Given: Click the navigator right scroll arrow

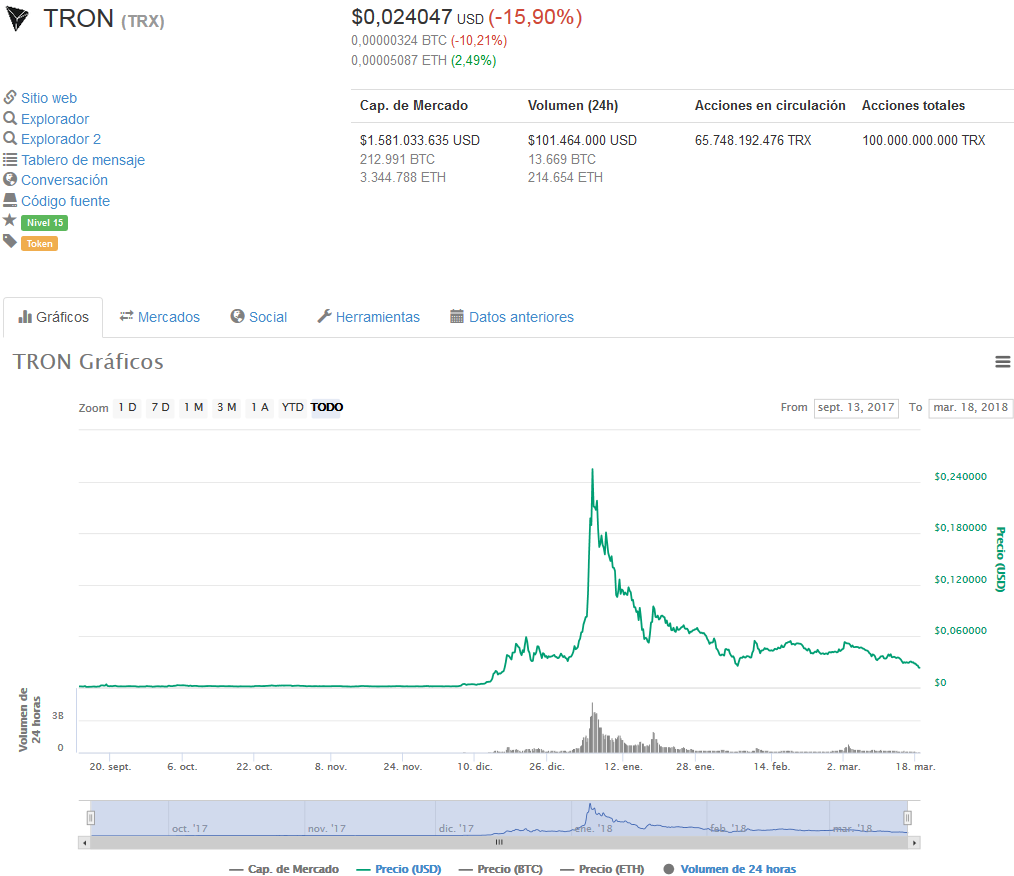Looking at the screenshot, I should (x=914, y=842).
